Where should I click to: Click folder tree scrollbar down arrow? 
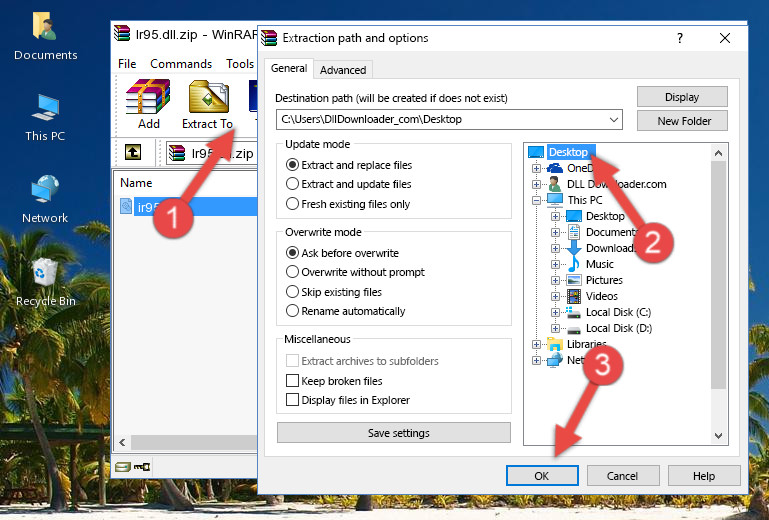click(718, 436)
